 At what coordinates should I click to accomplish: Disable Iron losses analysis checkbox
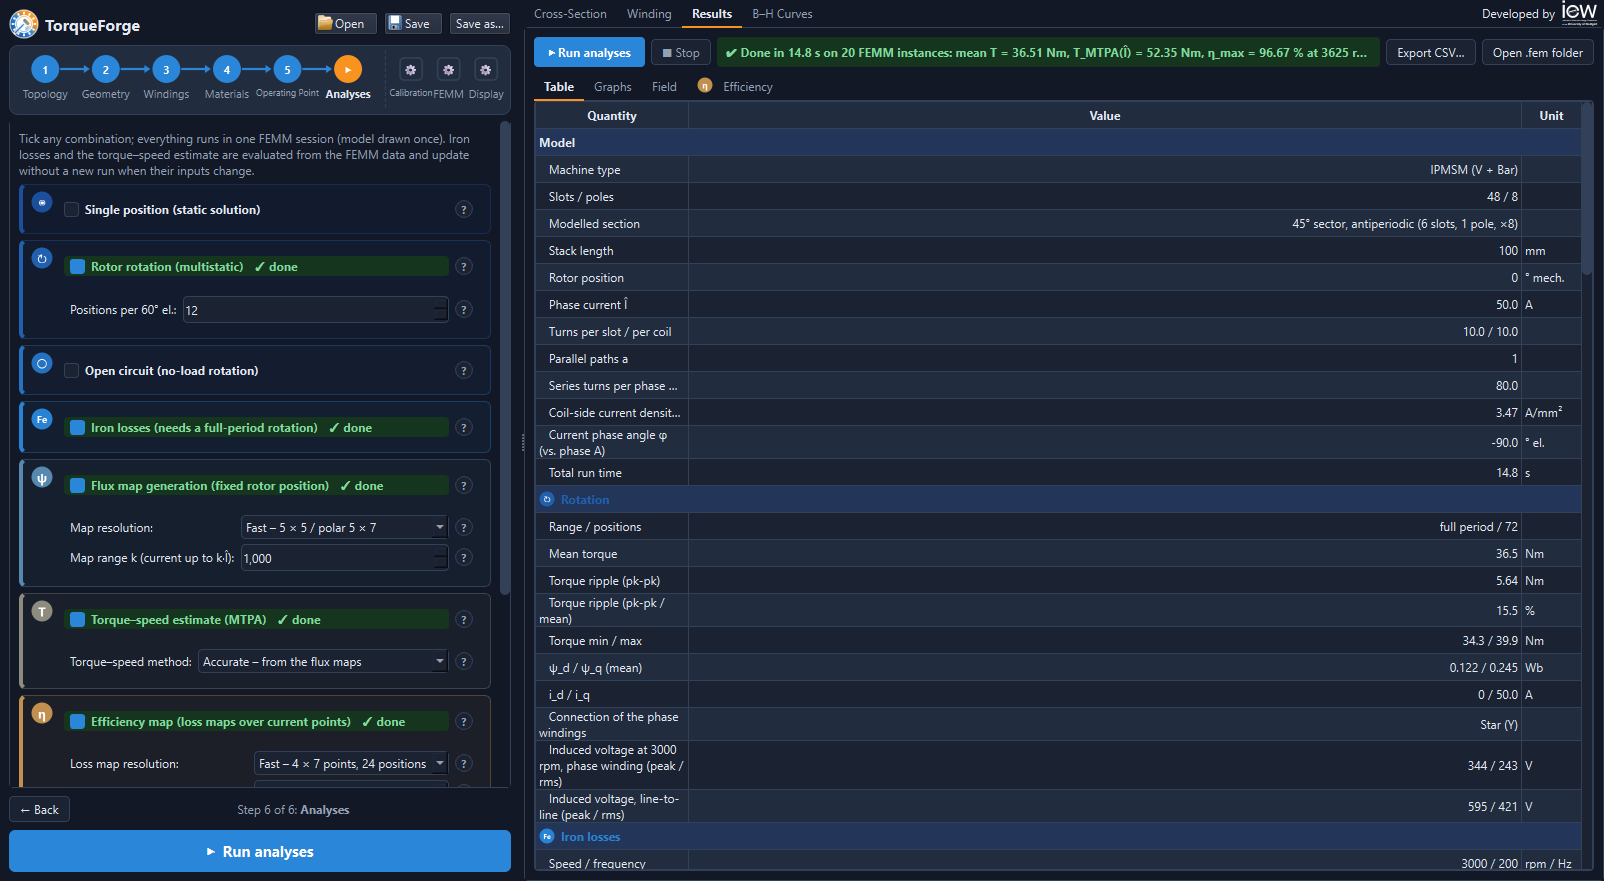77,428
